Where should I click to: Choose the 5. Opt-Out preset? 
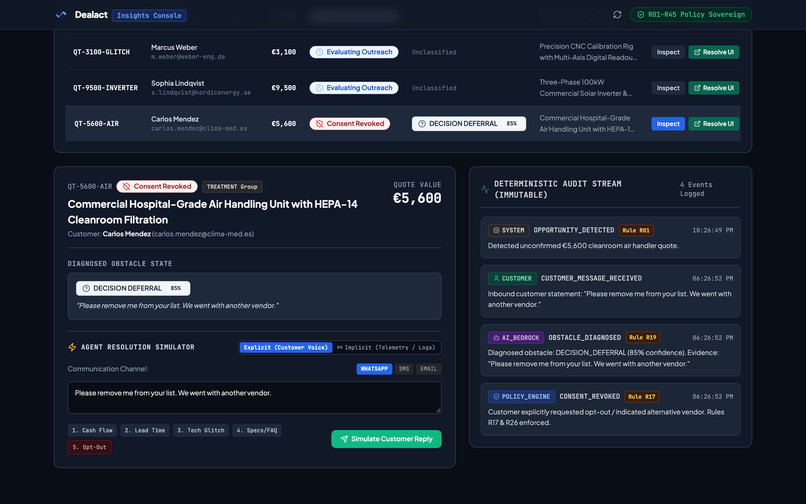pos(89,447)
